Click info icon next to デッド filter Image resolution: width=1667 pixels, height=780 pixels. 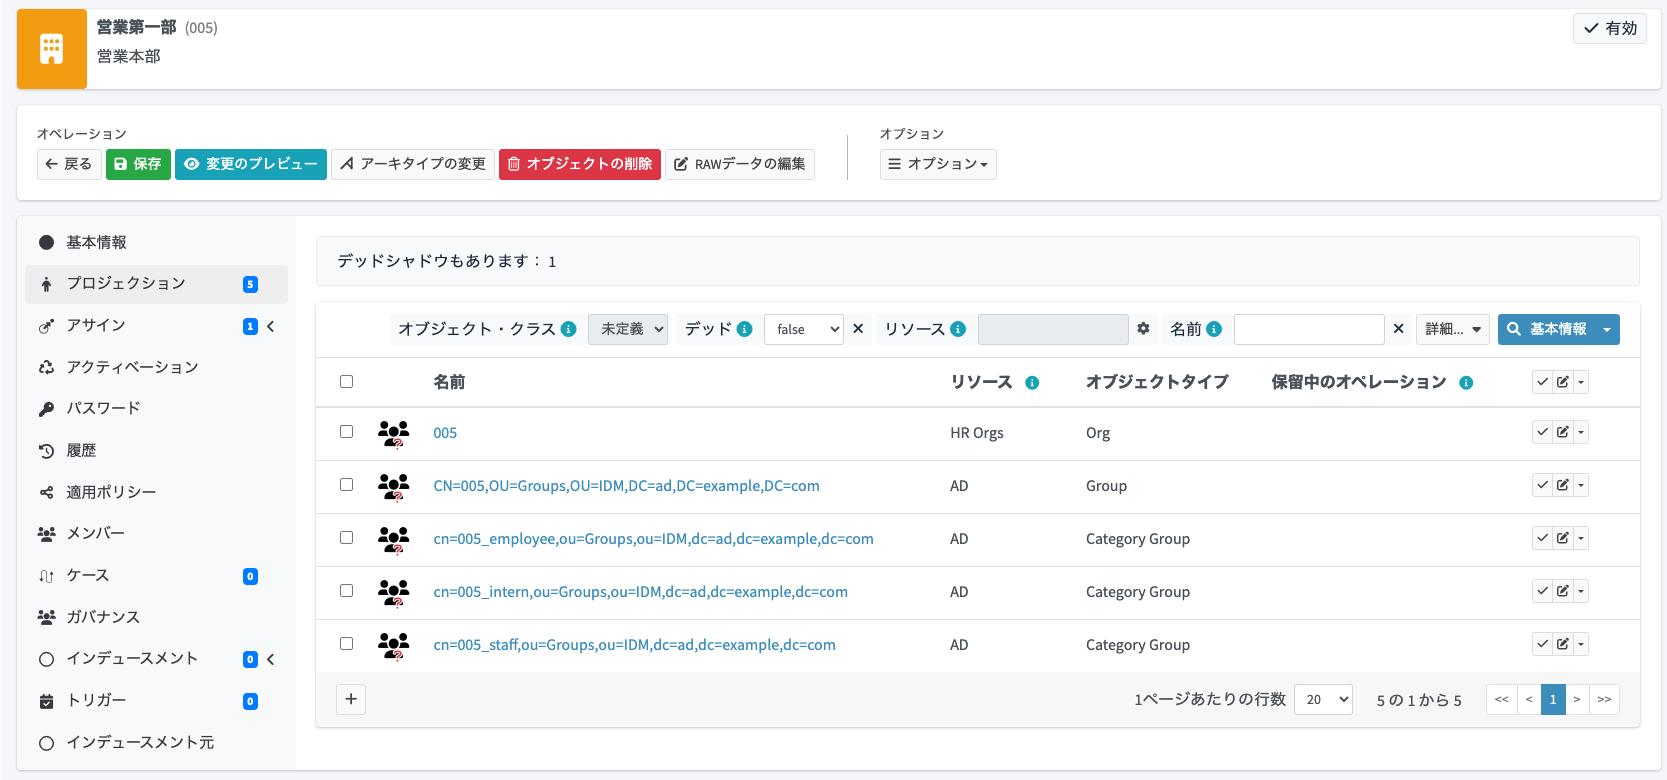pos(744,329)
